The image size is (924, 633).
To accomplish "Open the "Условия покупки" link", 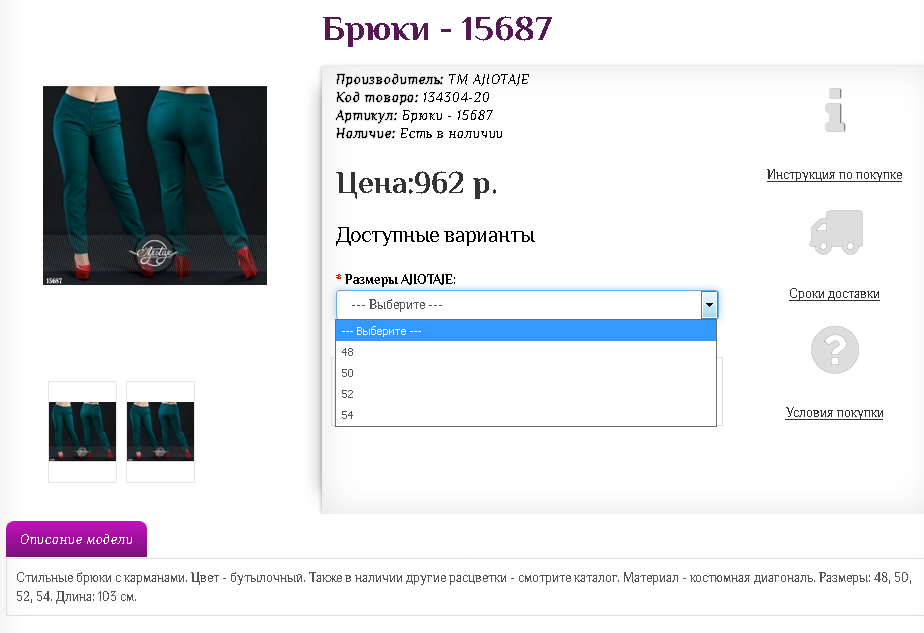I will 834,411.
